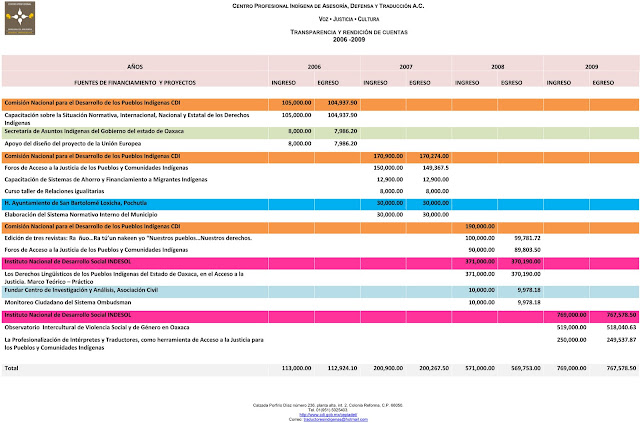Viewport: 640px width, 423px height.
Task: Click the 'Calzada Porfirio Díaz' address line in footer
Action: click(x=328, y=405)
